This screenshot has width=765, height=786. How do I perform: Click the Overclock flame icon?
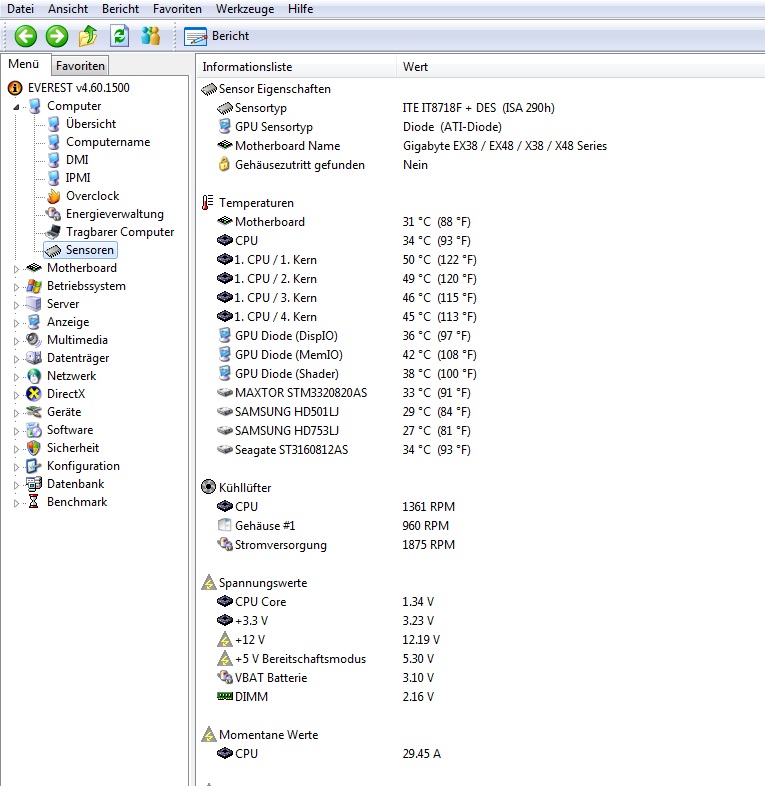pyautogui.click(x=54, y=196)
